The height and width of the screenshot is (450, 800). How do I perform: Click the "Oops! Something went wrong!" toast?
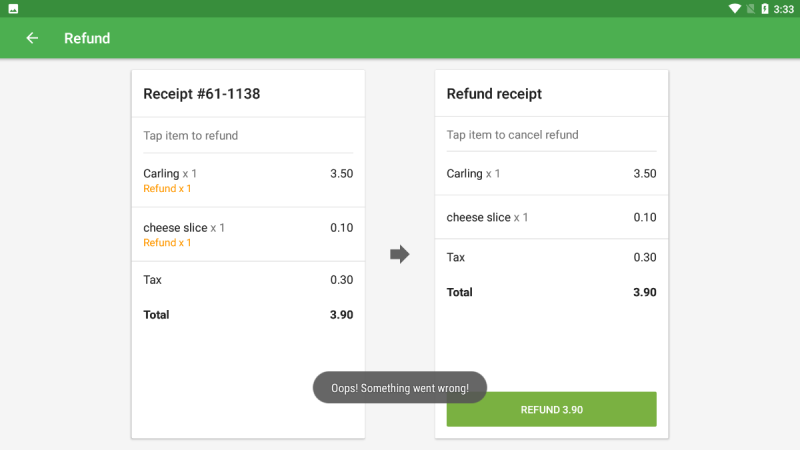(399, 387)
